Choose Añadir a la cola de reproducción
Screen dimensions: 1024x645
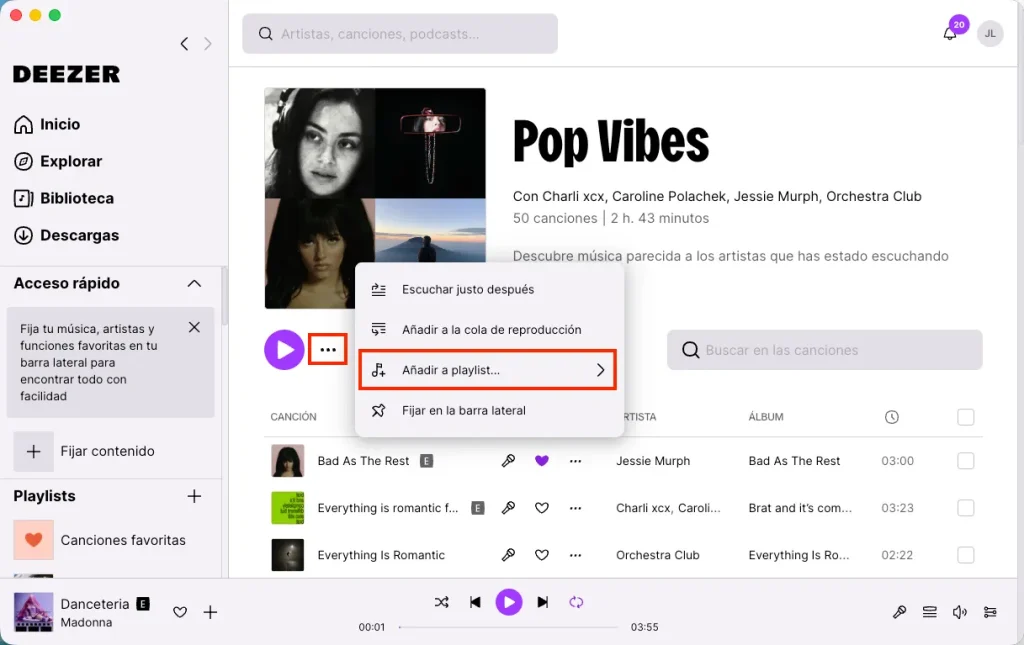click(489, 330)
